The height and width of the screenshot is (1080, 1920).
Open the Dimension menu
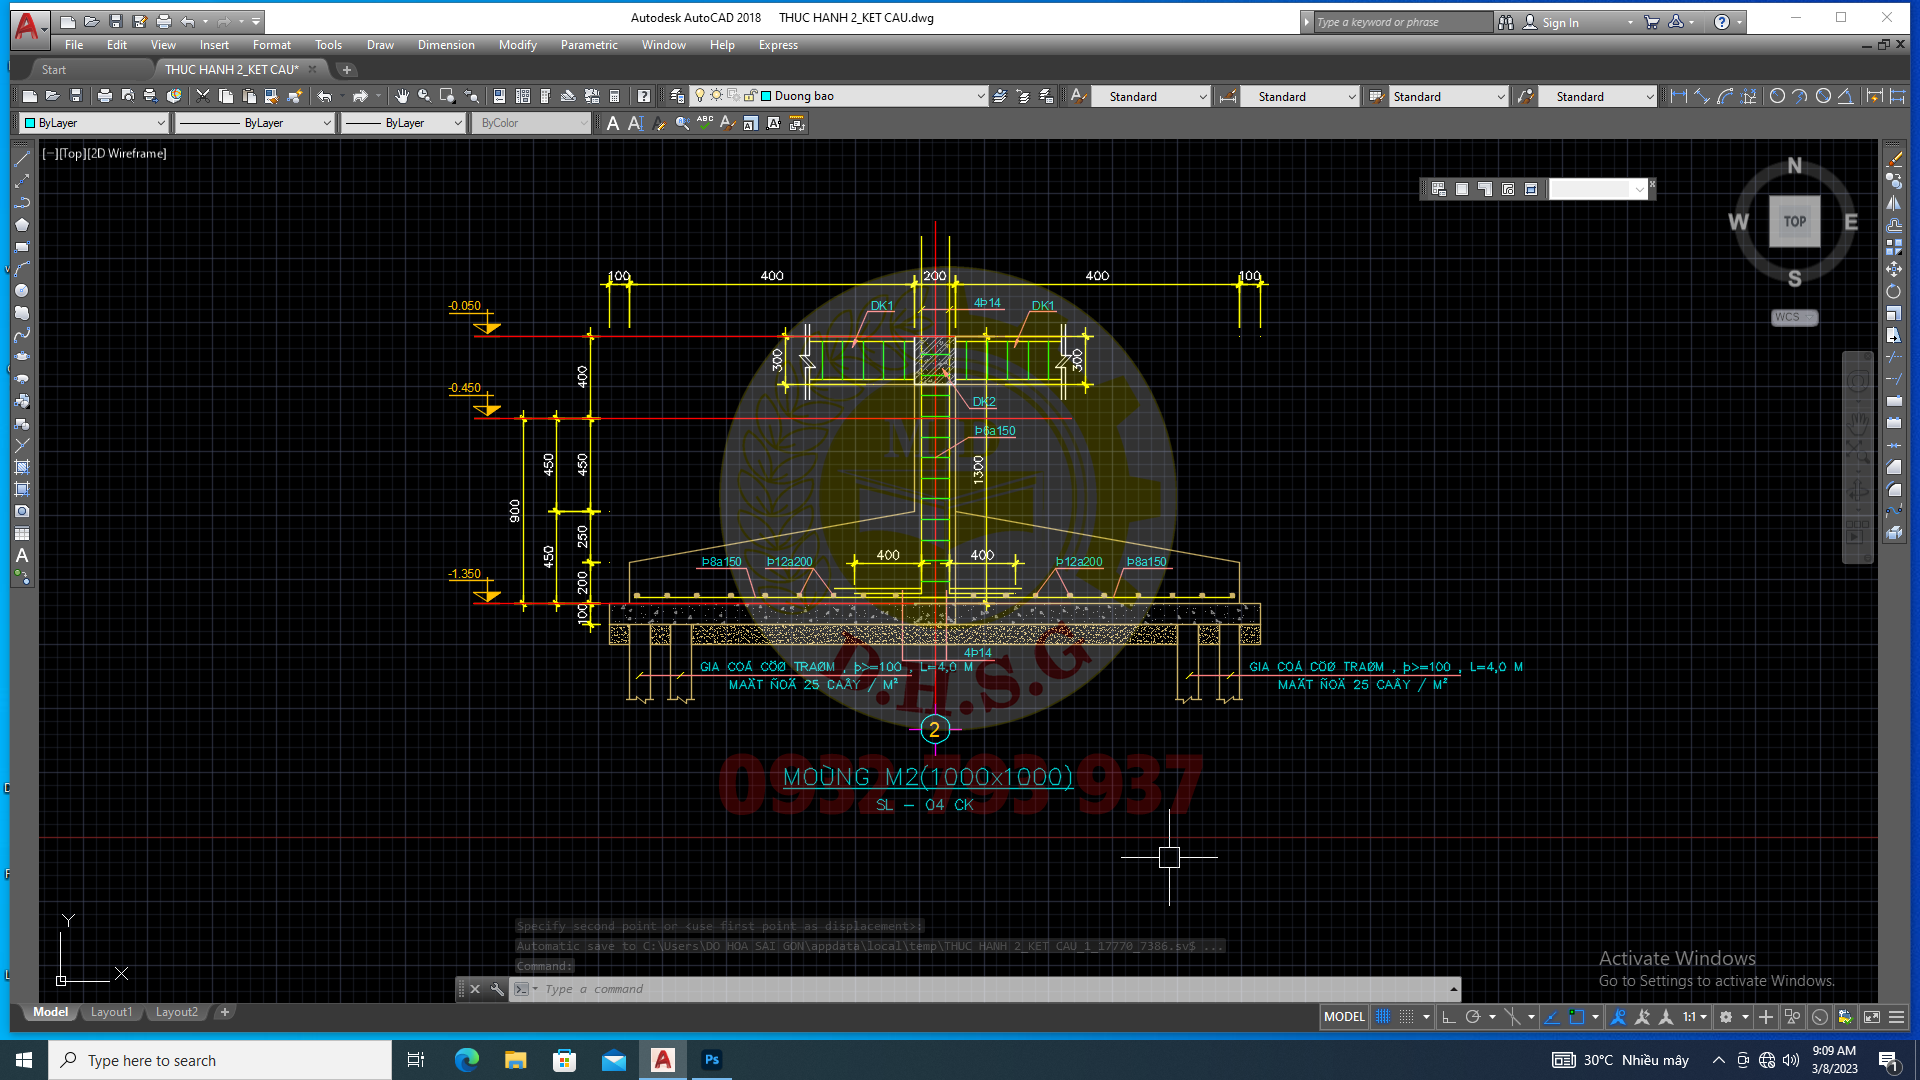[444, 44]
